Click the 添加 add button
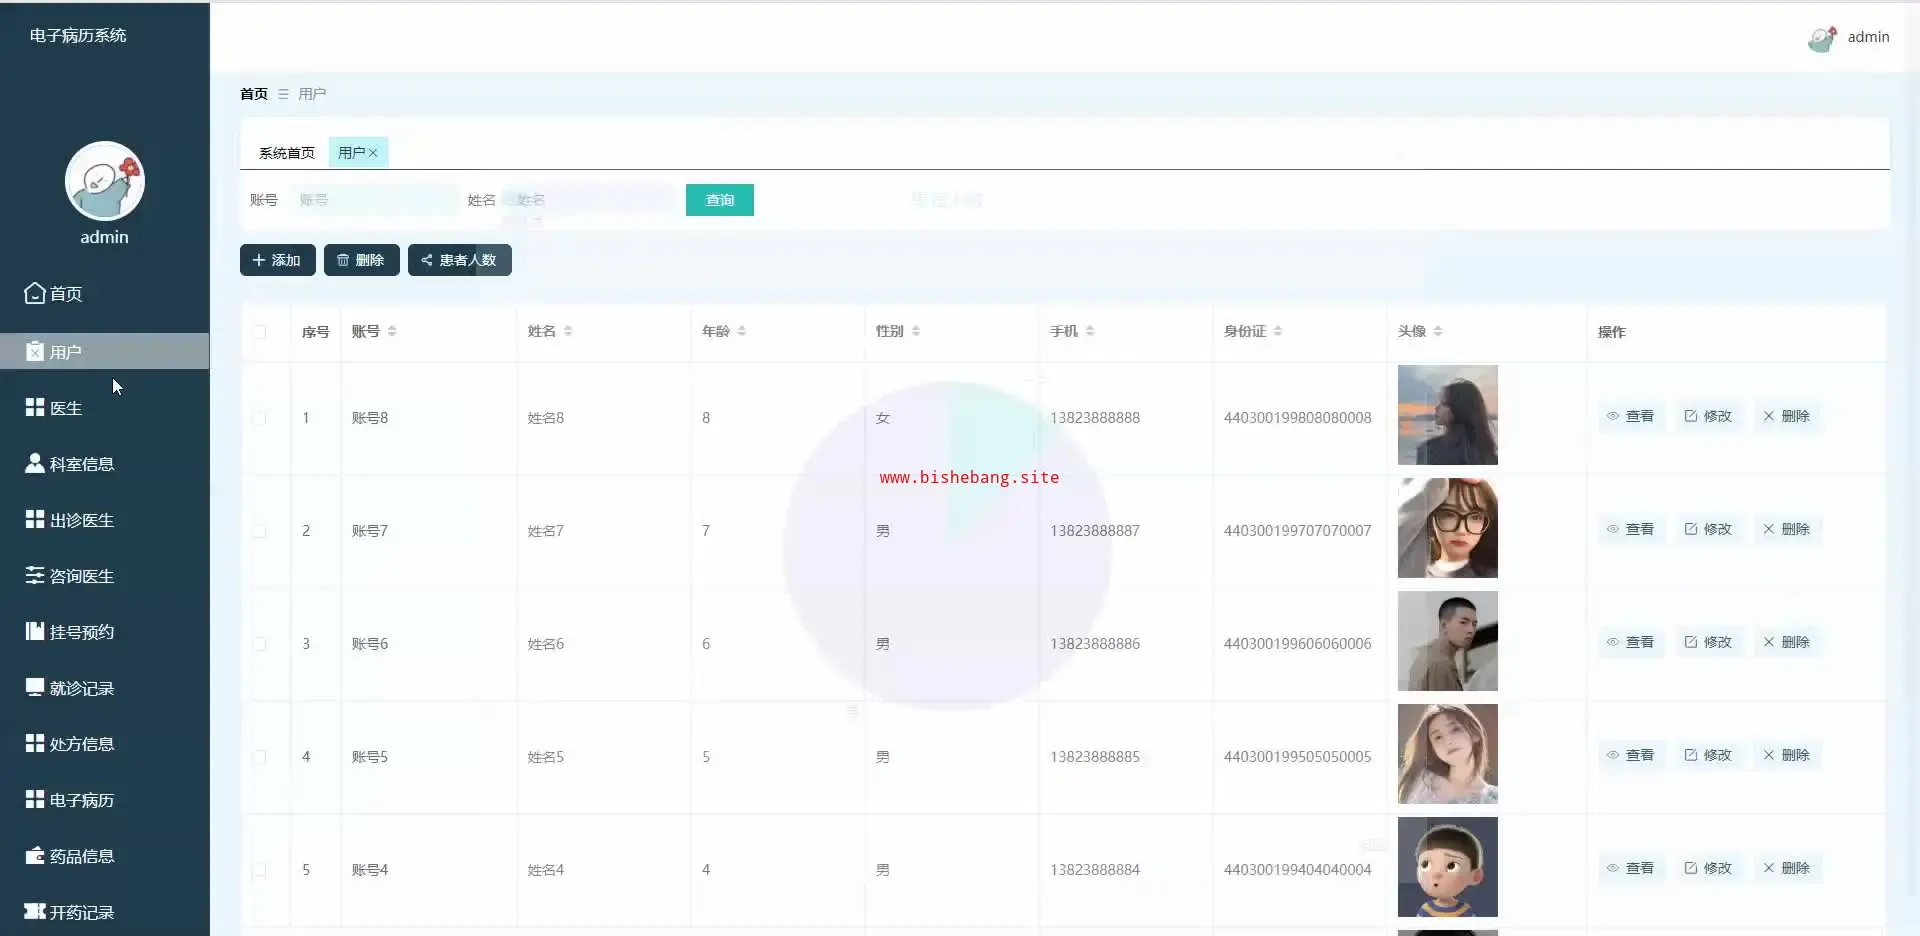The height and width of the screenshot is (936, 1920). pos(277,260)
